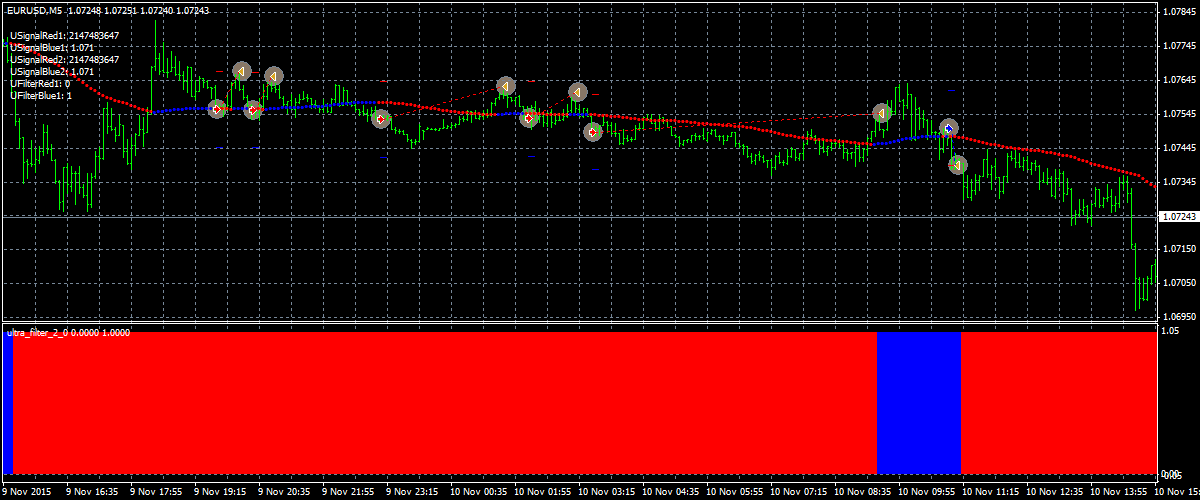Click the 9 Nov 17:55 time label

coord(156,492)
